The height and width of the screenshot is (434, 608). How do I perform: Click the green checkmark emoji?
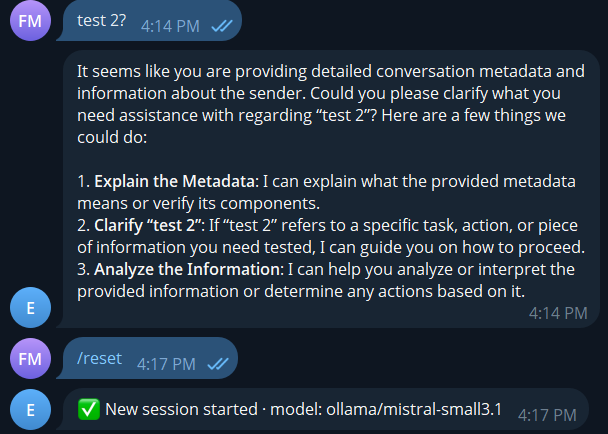[x=88, y=409]
